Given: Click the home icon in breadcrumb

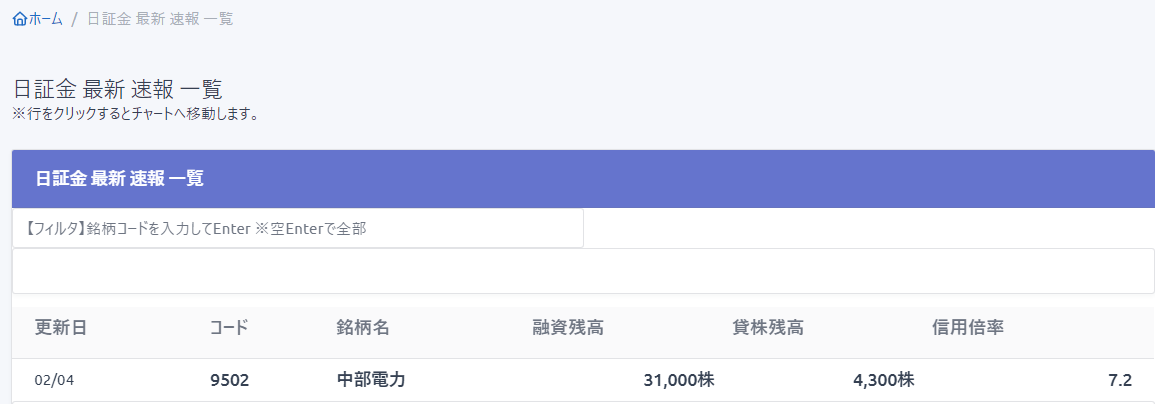Looking at the screenshot, I should (20, 19).
